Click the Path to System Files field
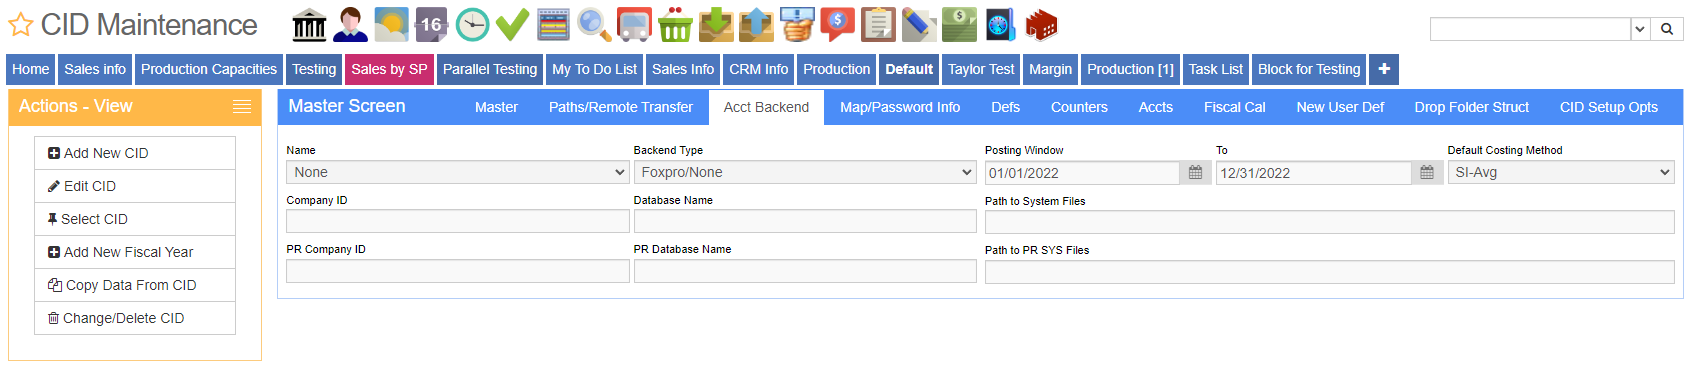Image resolution: width=1691 pixels, height=369 pixels. (1330, 222)
